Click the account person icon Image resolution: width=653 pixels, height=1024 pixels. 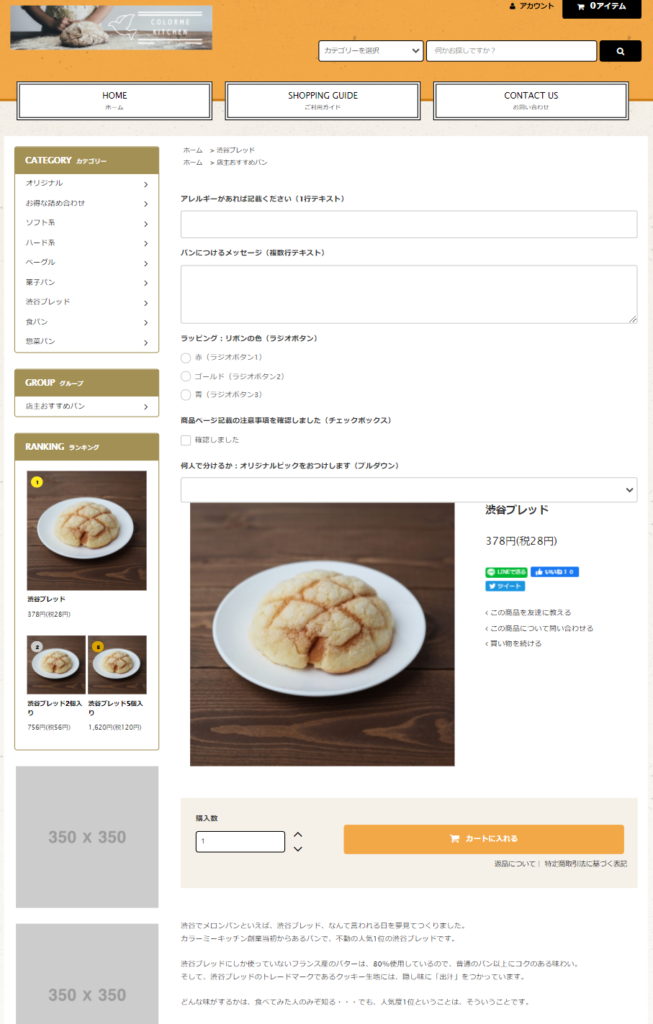(x=513, y=6)
